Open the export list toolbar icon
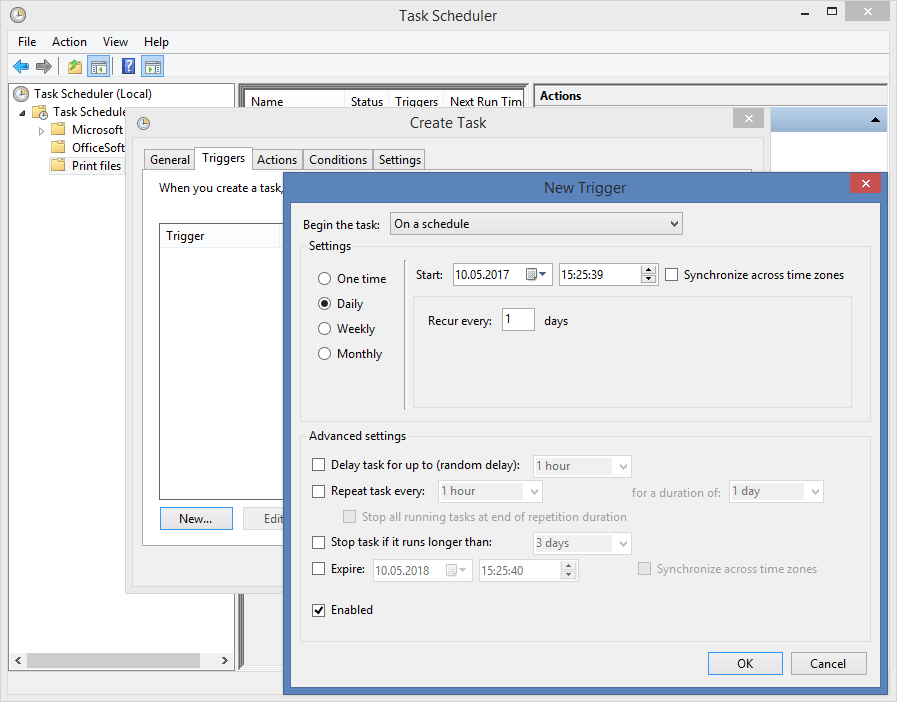The width and height of the screenshot is (897, 702). coord(74,66)
